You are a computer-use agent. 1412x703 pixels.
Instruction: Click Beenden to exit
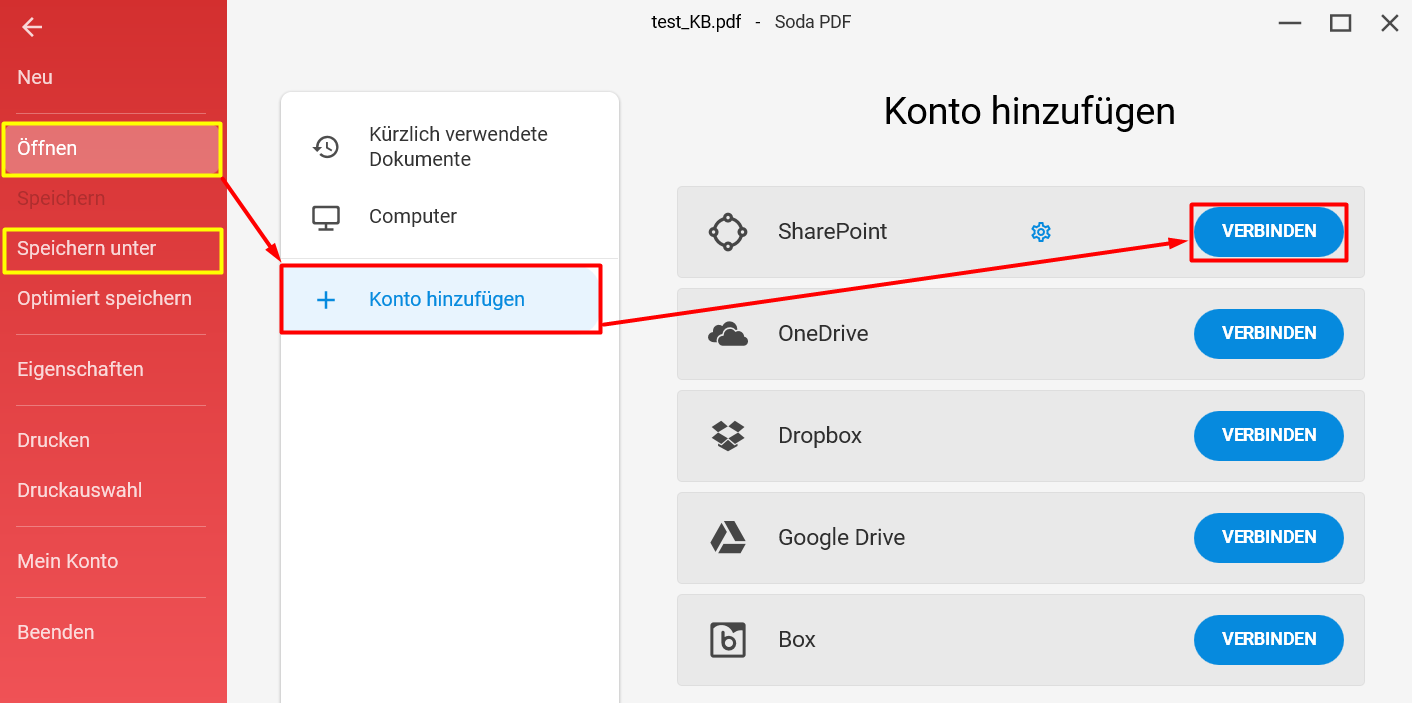click(x=55, y=632)
